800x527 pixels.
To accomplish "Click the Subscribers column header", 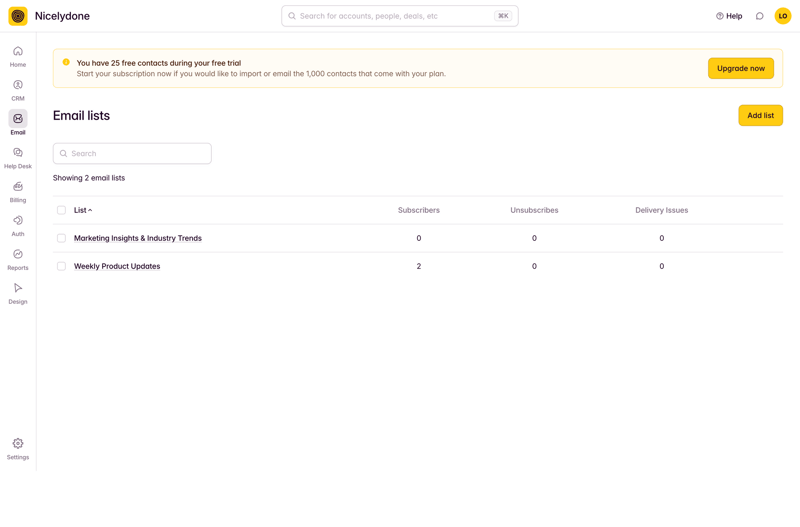I will pyautogui.click(x=419, y=210).
